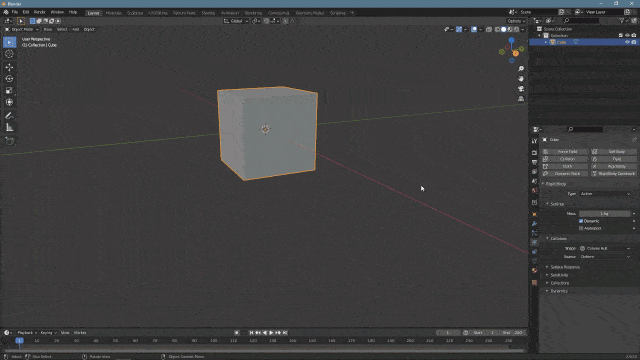Screen dimensions: 640x360
Task: Open the Render menu
Action: (40, 12)
